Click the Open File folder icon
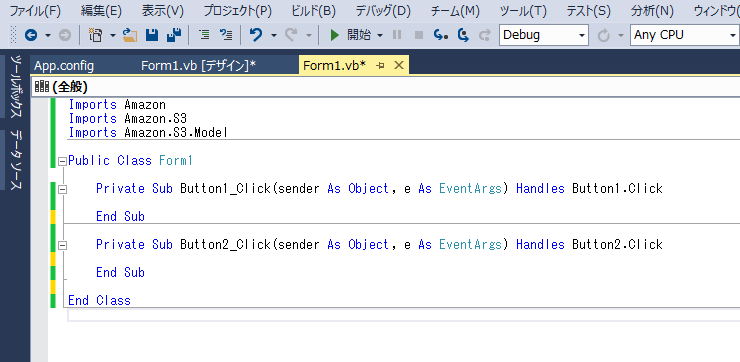This screenshot has width=740, height=362. [x=130, y=35]
